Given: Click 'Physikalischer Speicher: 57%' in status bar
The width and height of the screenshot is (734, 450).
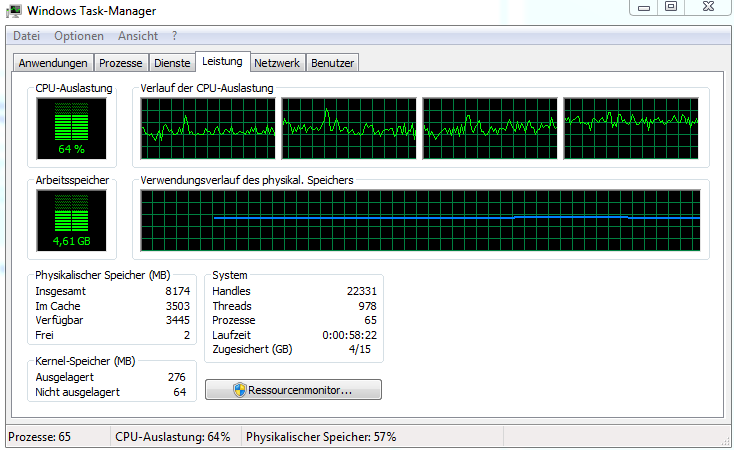Looking at the screenshot, I should (321, 437).
